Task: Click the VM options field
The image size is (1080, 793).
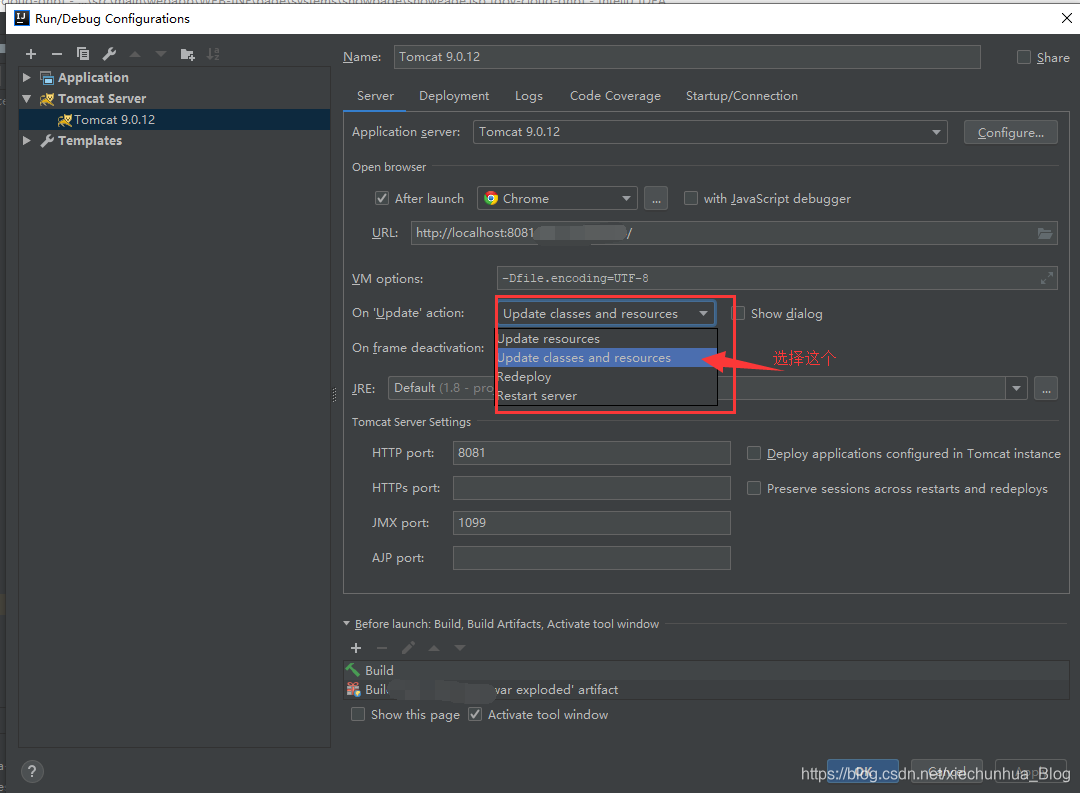Action: point(777,278)
